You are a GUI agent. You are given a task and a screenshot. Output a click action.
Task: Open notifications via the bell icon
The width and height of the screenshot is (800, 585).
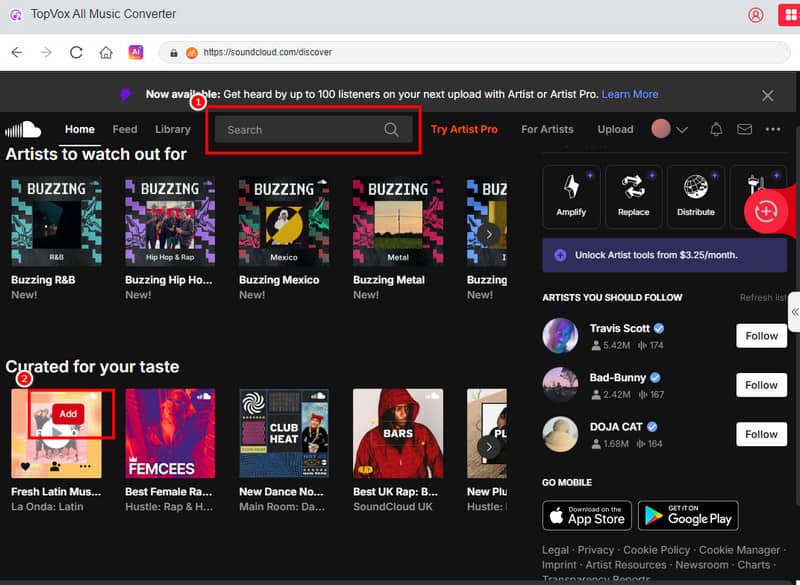(x=716, y=130)
